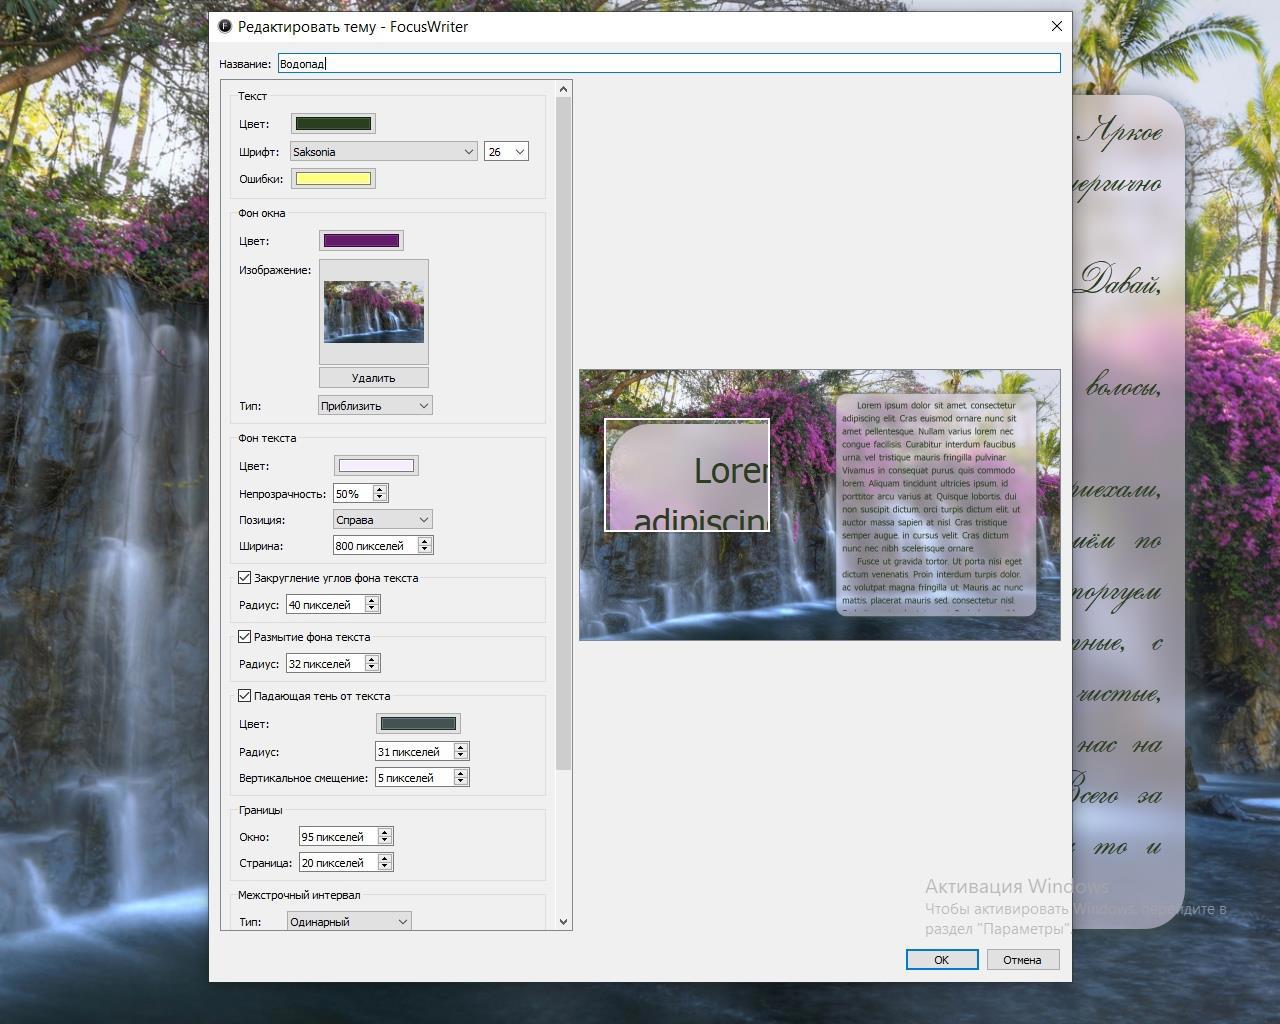Disable text background blur checkbox
This screenshot has height=1024, width=1280.
tap(245, 637)
